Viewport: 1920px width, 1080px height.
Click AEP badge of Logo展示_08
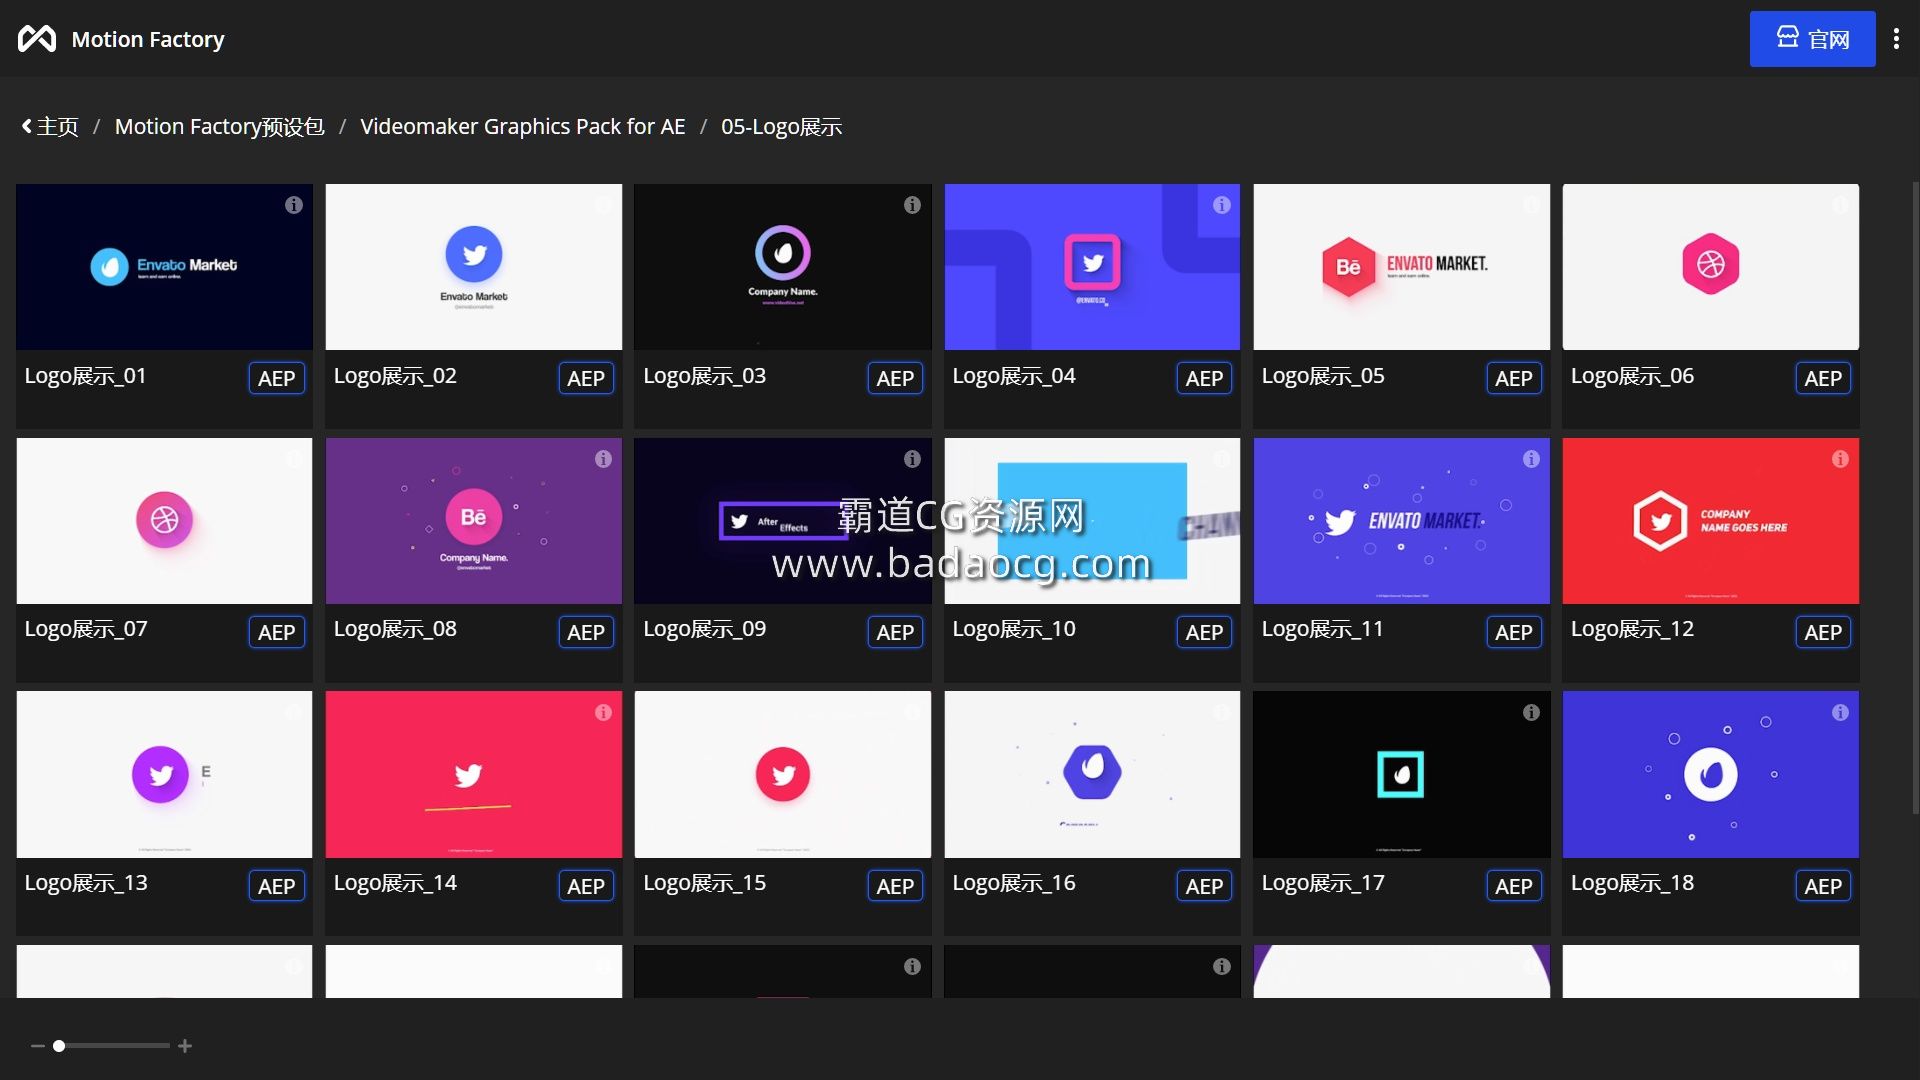click(x=585, y=633)
